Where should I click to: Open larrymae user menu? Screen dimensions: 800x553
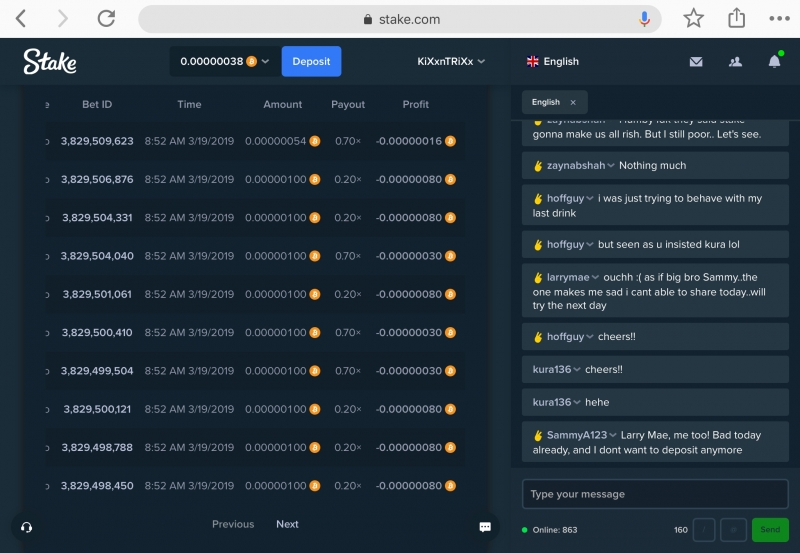[595, 278]
